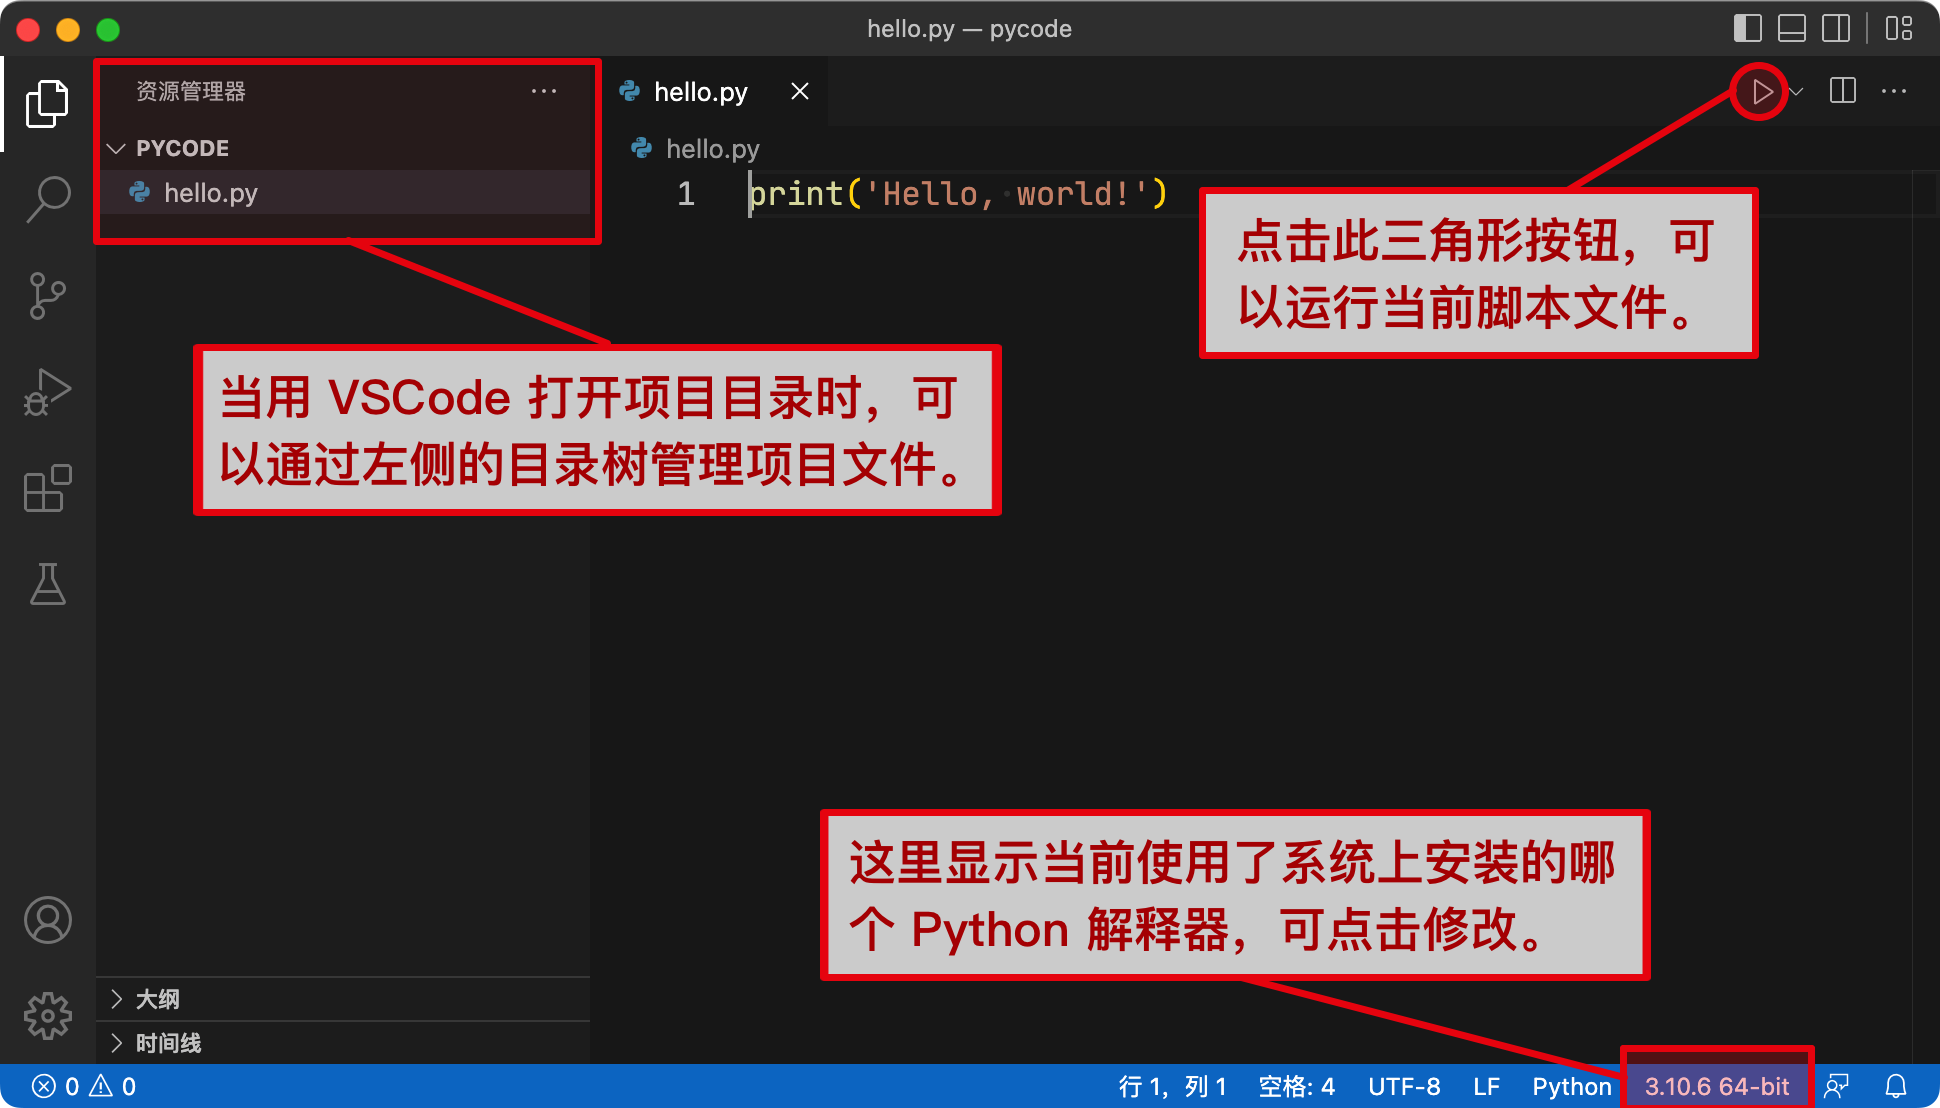Image resolution: width=1940 pixels, height=1108 pixels.
Task: Click the notifications bell in status bar
Action: [1895, 1086]
